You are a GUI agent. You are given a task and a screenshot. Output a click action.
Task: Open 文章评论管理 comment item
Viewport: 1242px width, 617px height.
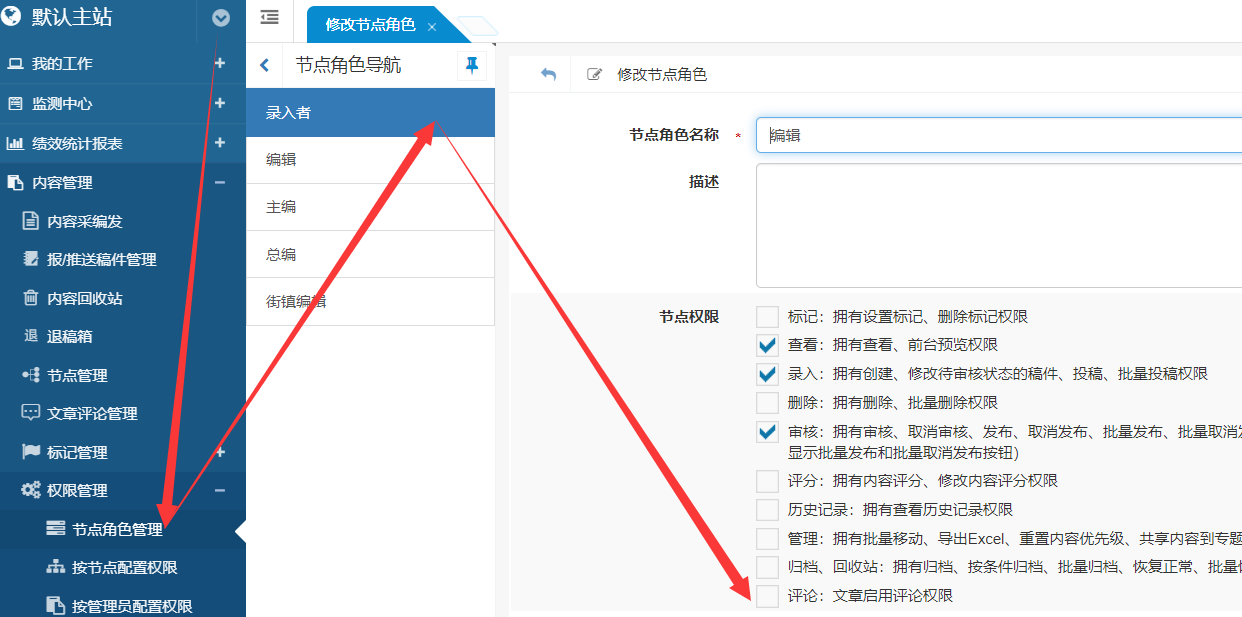pos(91,413)
